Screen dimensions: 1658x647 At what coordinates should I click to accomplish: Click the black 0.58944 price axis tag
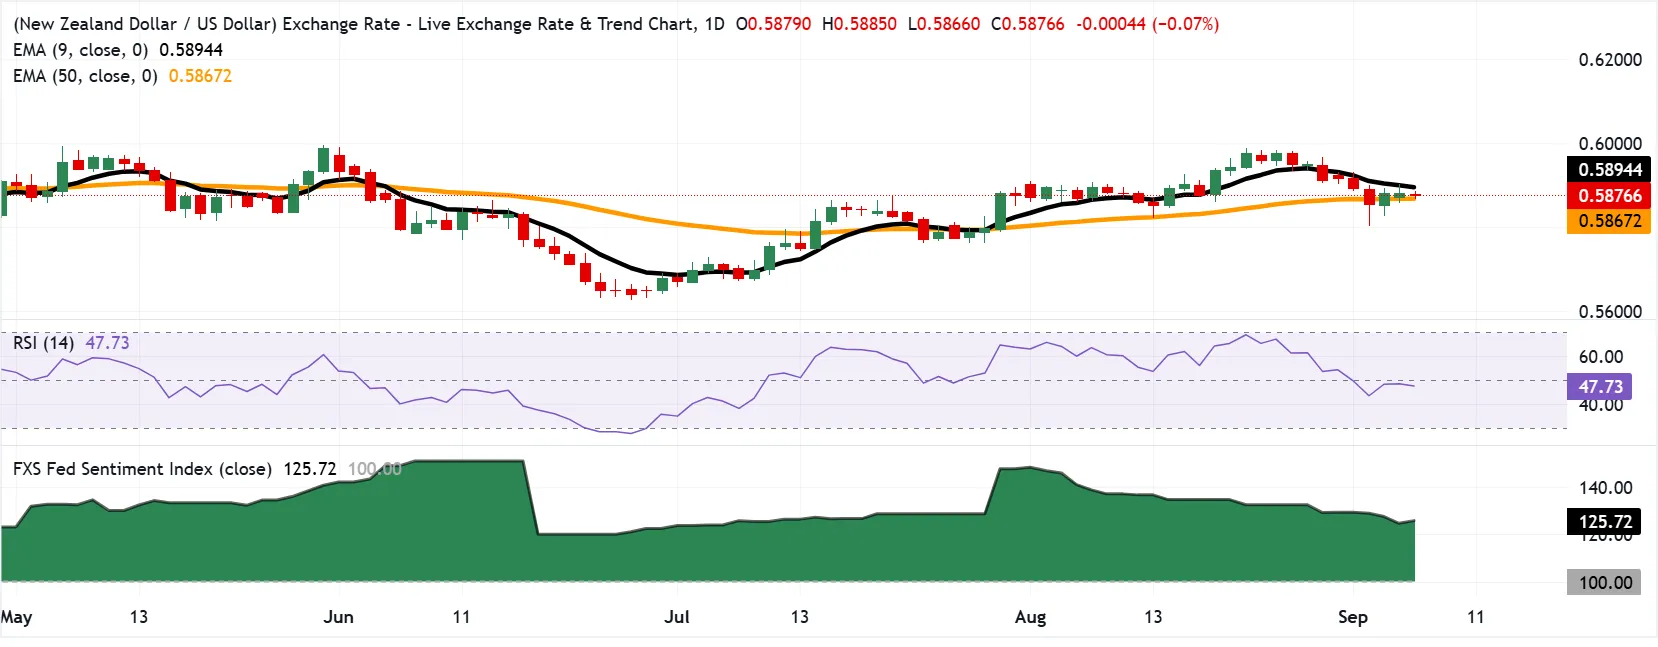tap(1609, 170)
